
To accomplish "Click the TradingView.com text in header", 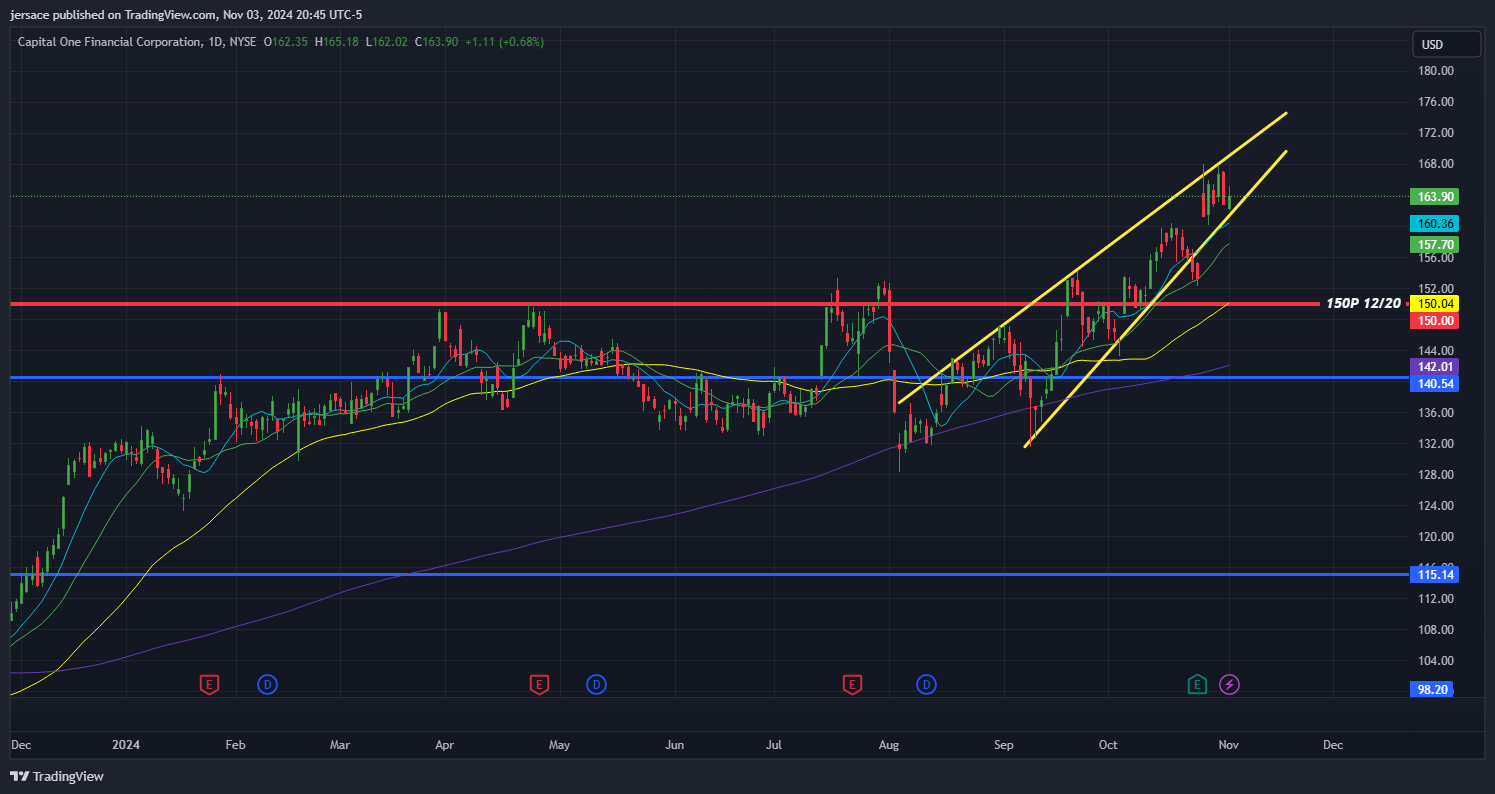I will (170, 15).
